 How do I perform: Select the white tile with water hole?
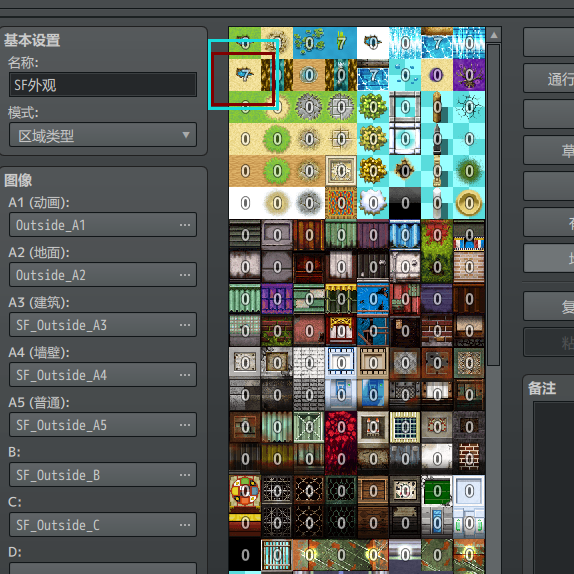coord(373,43)
